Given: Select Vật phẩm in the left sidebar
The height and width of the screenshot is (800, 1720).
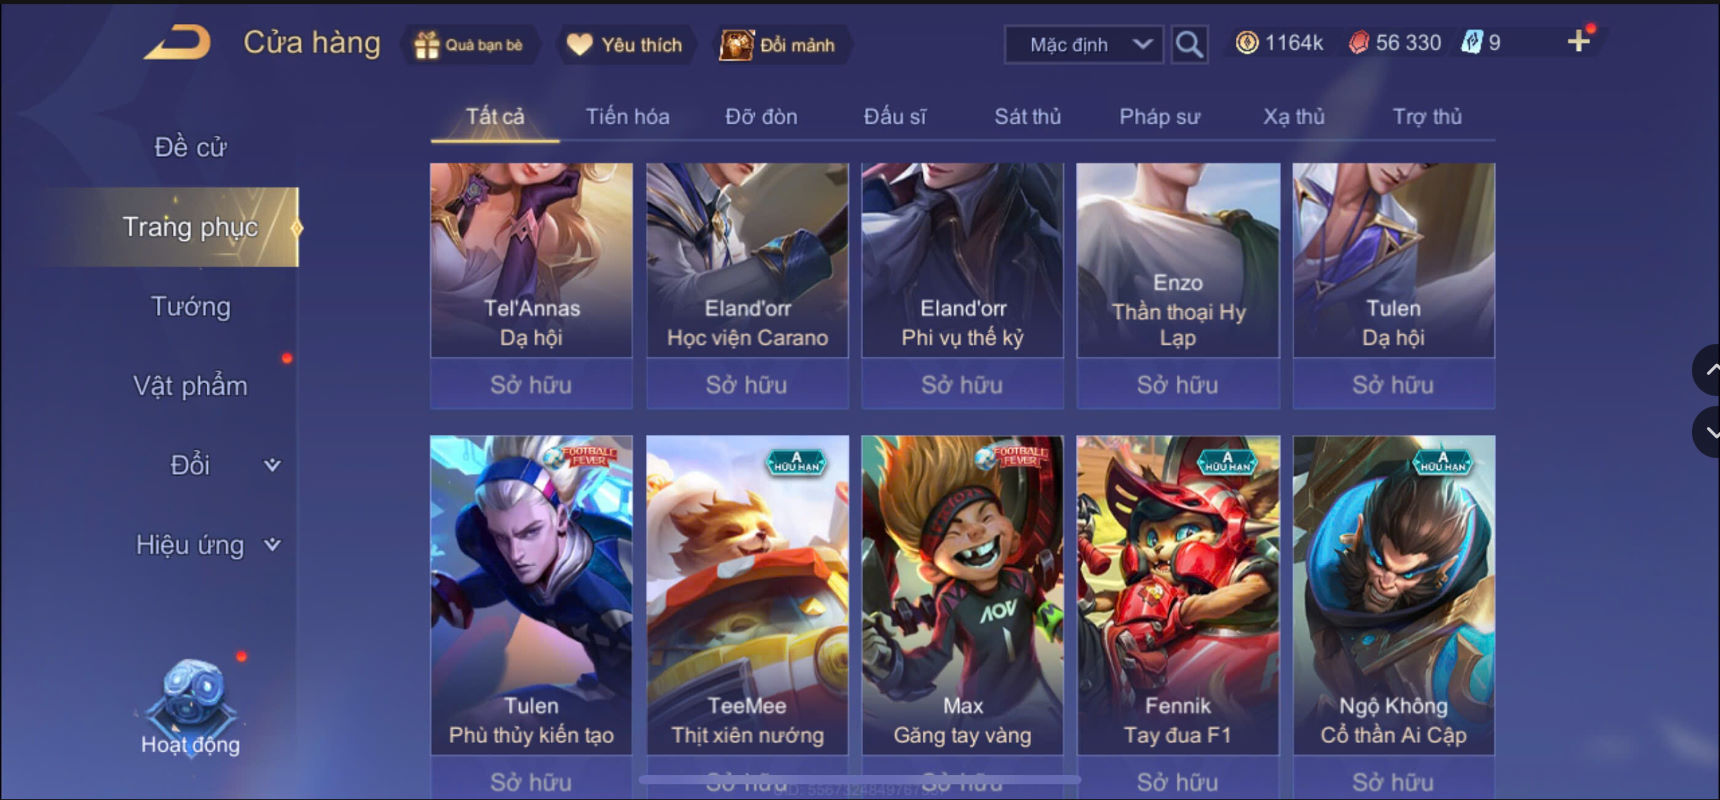Looking at the screenshot, I should (190, 386).
